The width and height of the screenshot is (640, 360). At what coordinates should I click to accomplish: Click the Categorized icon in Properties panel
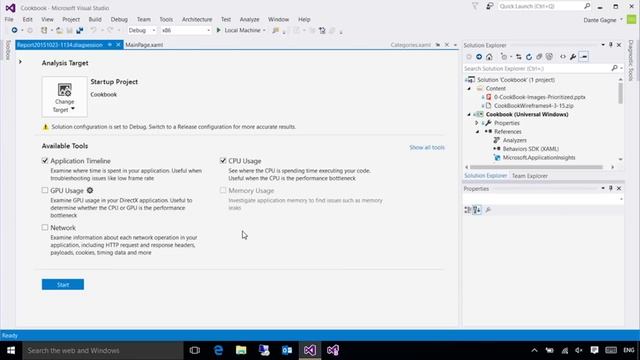point(467,210)
